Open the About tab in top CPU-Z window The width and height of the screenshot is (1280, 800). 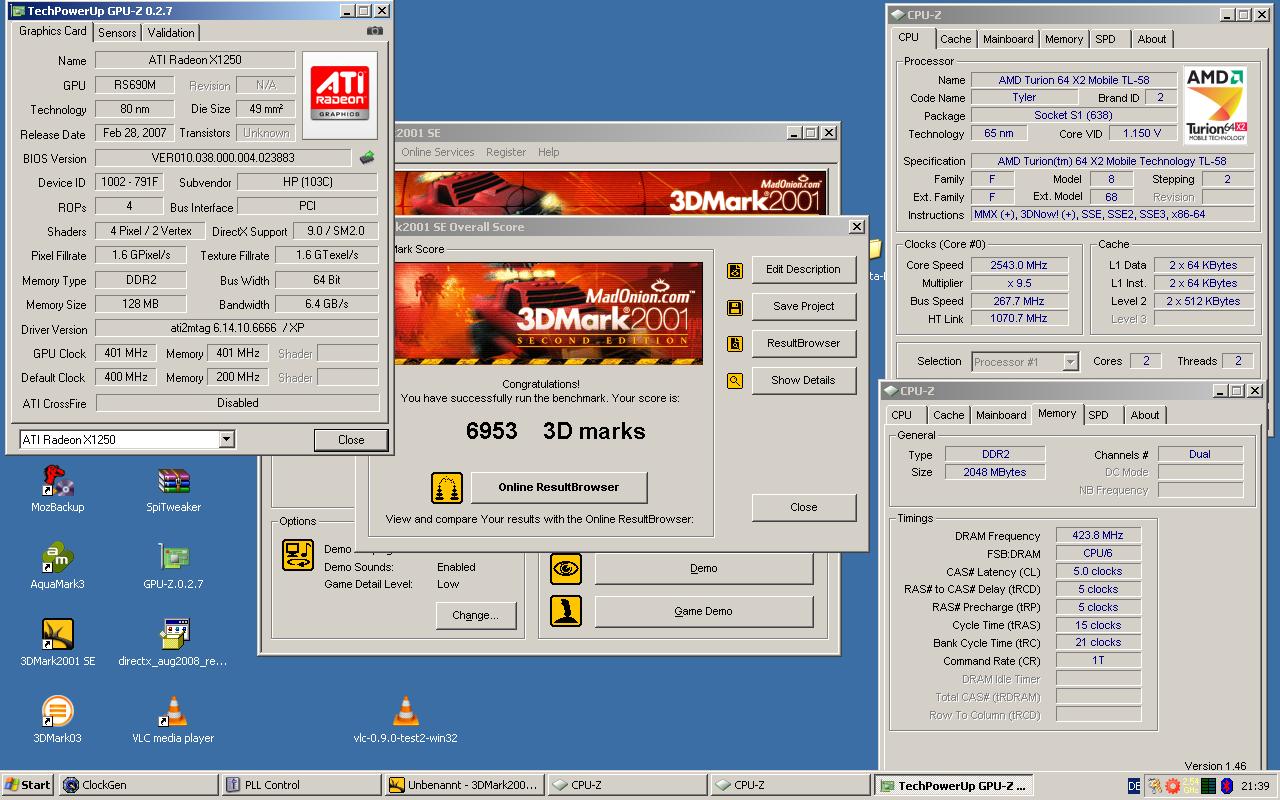[x=1152, y=39]
